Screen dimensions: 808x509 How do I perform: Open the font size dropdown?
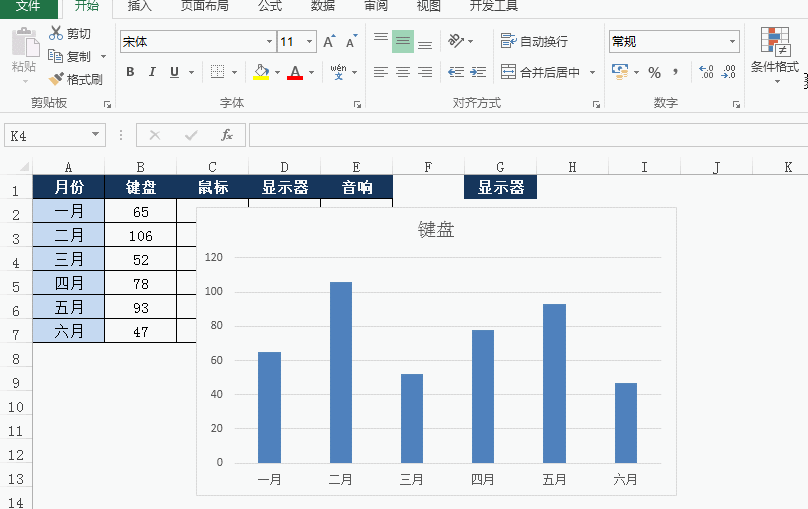point(310,42)
